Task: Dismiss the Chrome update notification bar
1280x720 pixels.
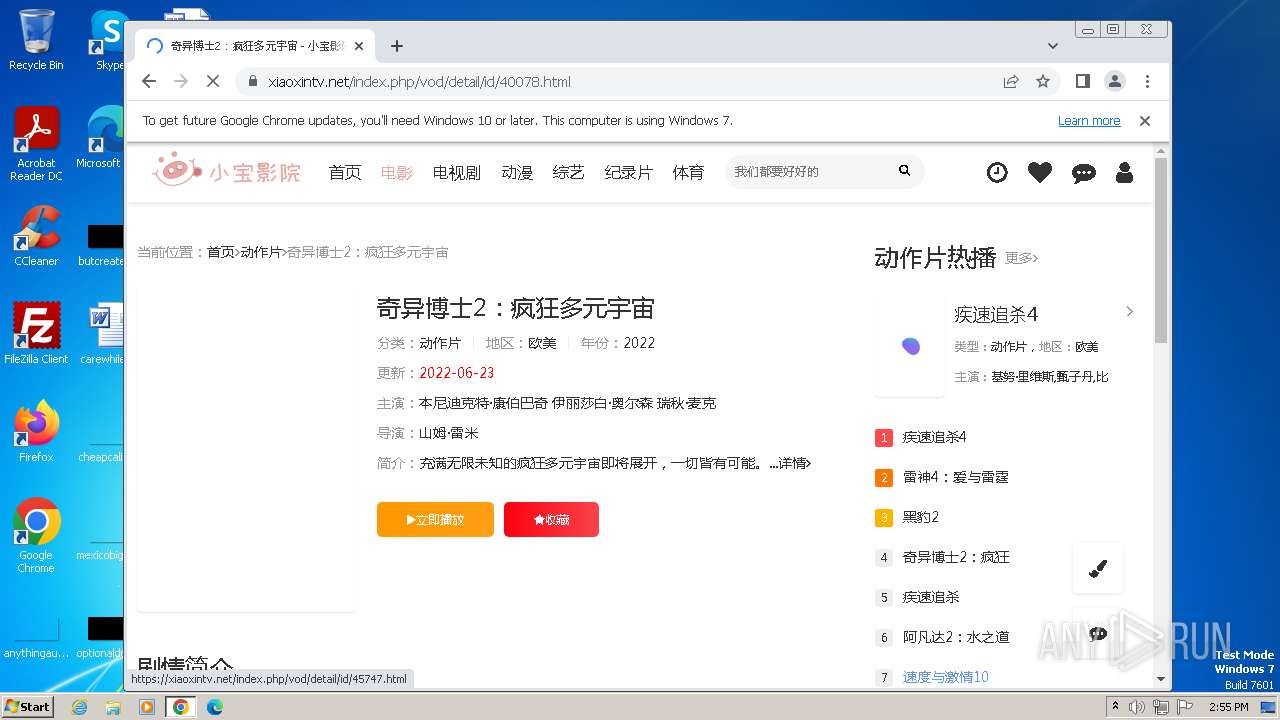Action: [x=1145, y=121]
